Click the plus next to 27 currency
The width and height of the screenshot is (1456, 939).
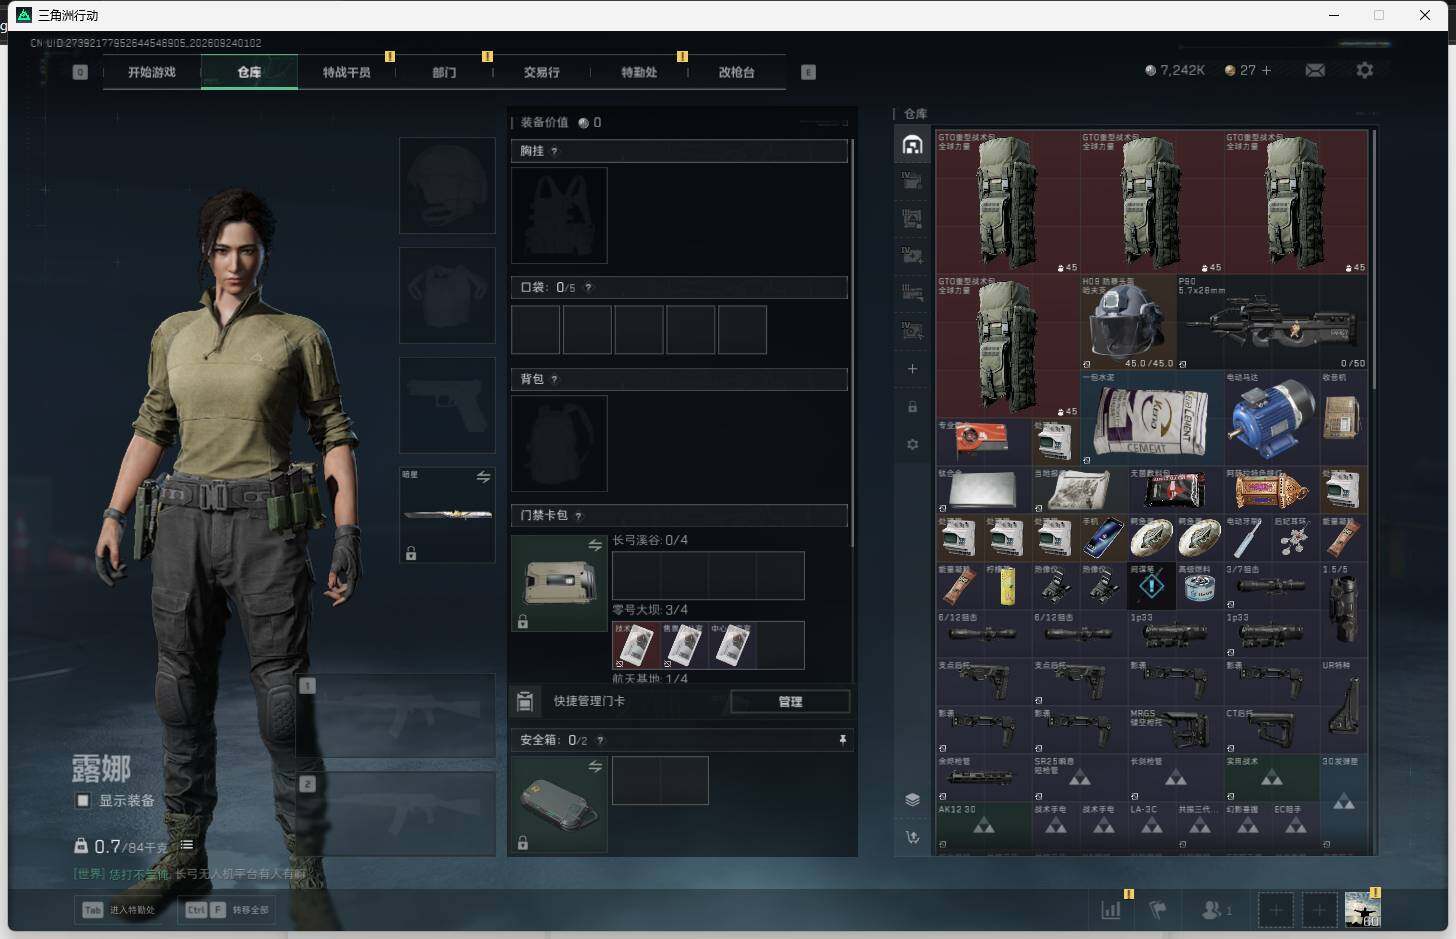click(1266, 70)
